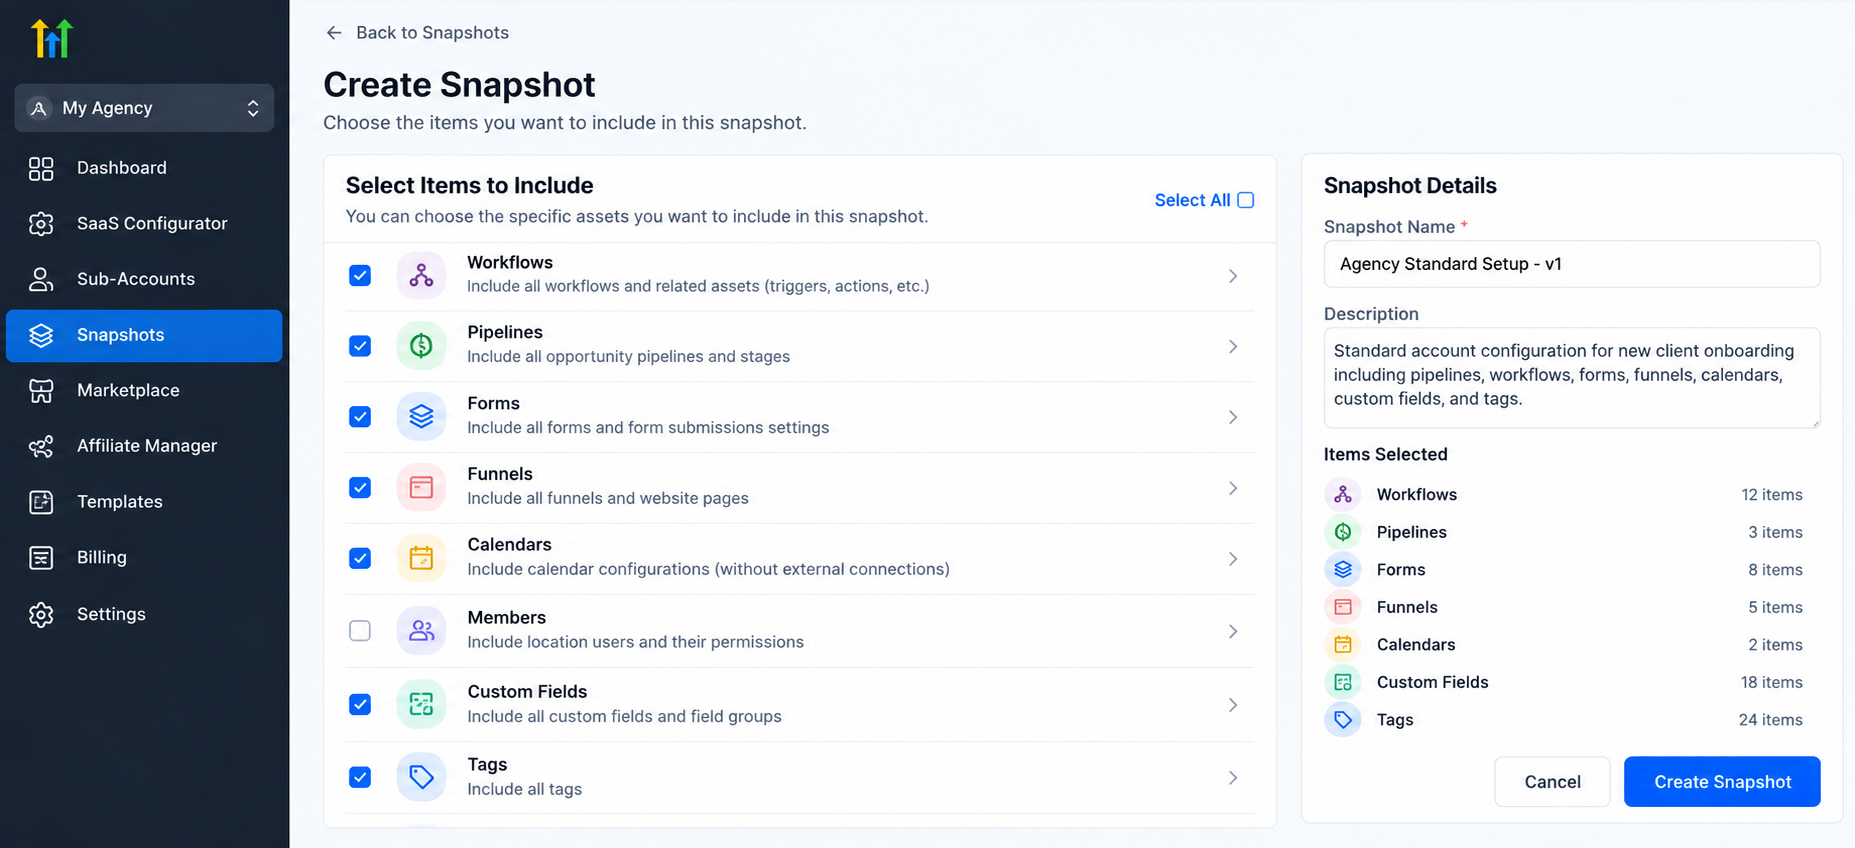Click the HighLevel arrows logo
This screenshot has width=1855, height=848.
[x=52, y=39]
